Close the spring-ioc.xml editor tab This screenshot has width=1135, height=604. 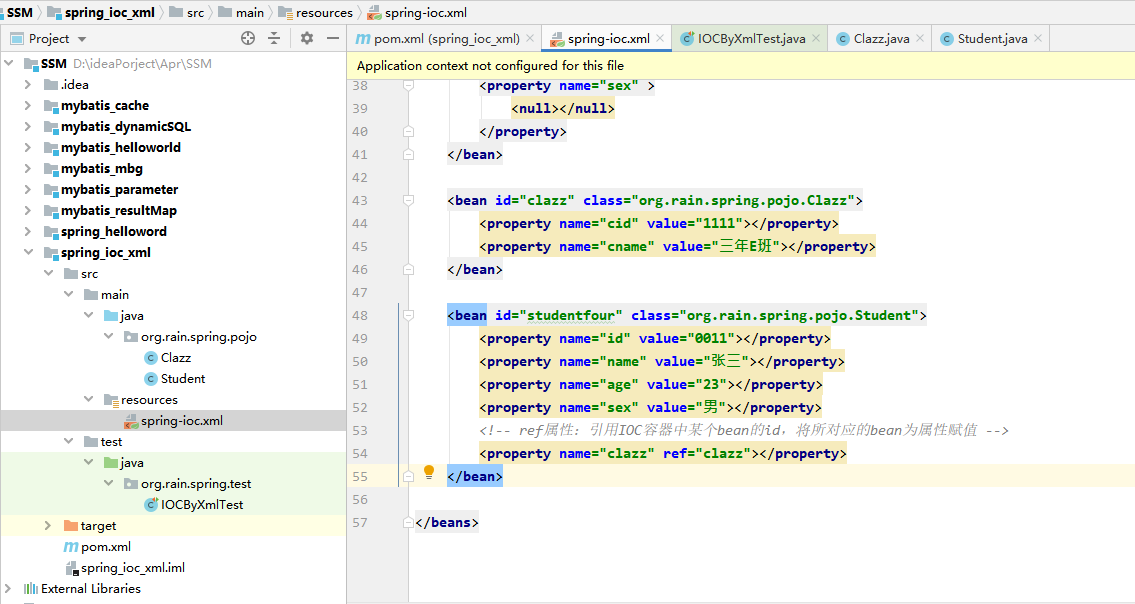coord(660,38)
